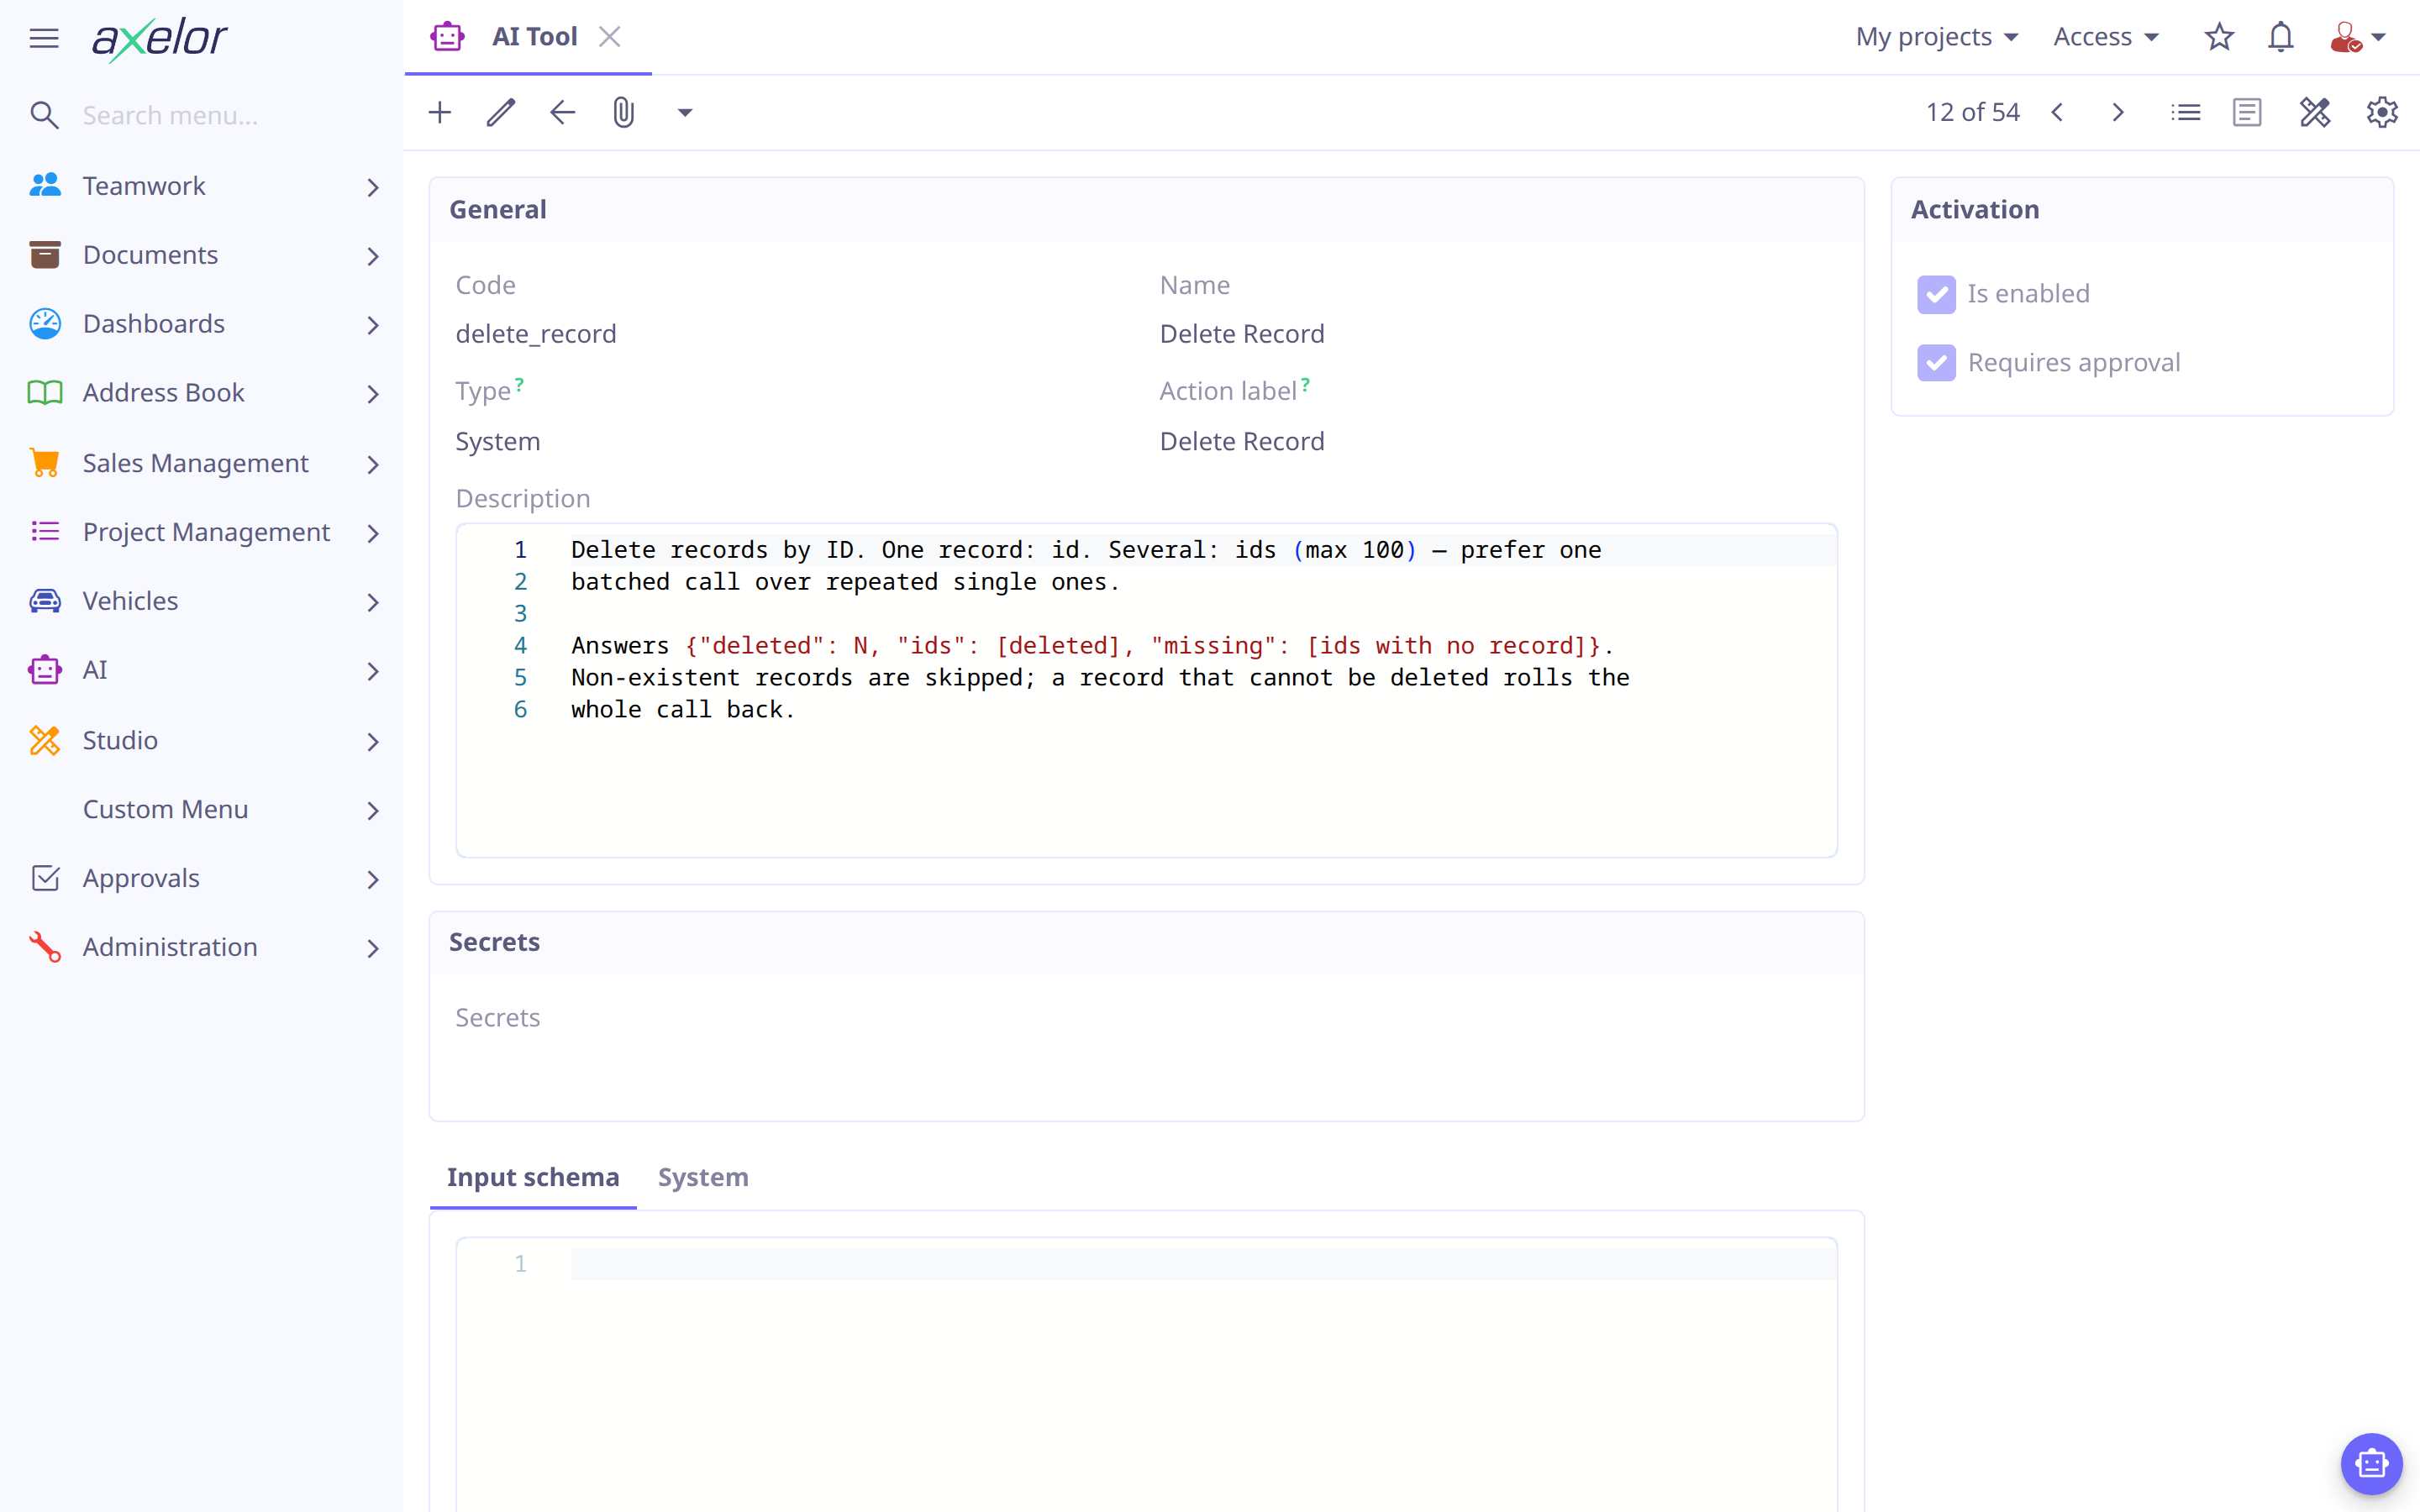Toggle the Is enabled checkbox

(1936, 294)
